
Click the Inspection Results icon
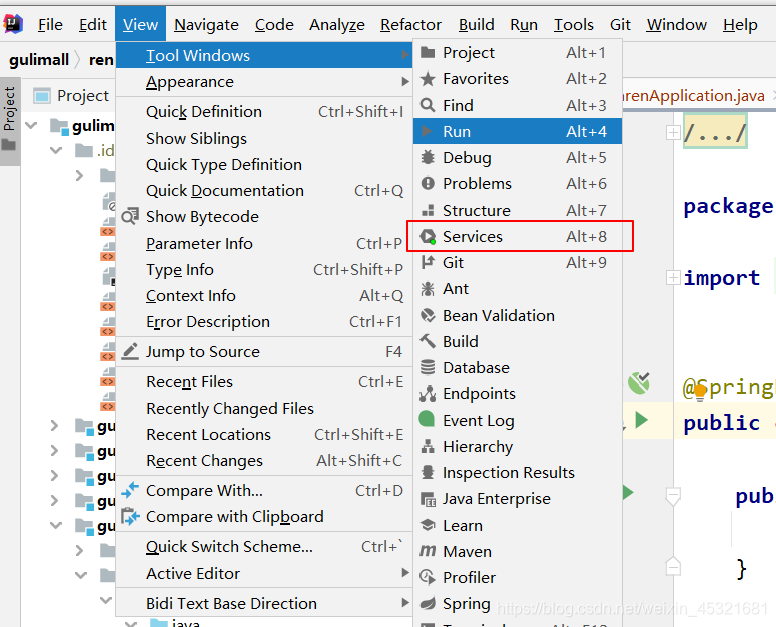(428, 473)
